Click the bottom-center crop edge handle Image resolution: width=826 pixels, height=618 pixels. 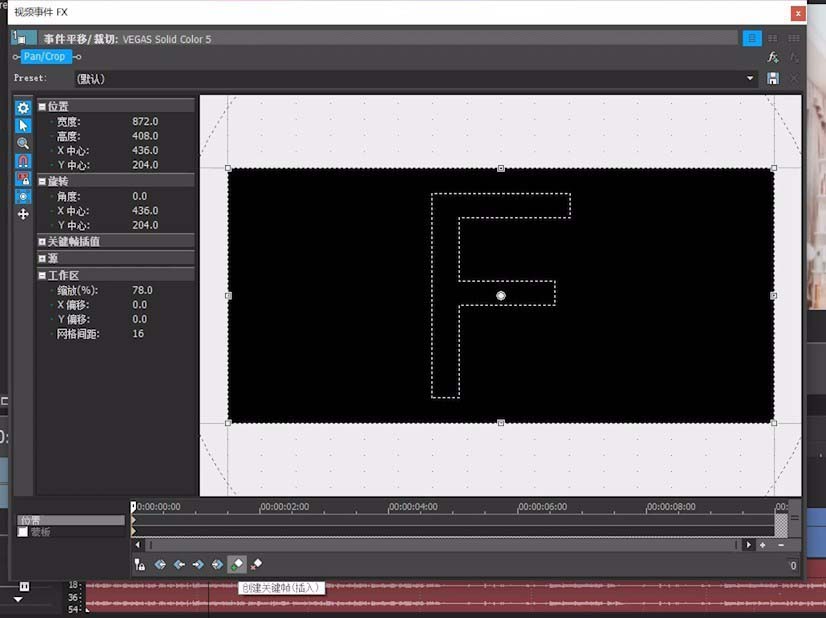(x=501, y=423)
